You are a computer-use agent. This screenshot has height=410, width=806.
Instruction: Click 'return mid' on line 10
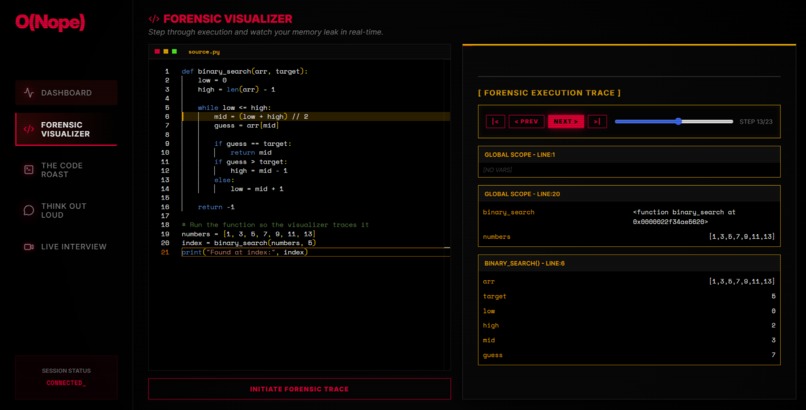251,153
